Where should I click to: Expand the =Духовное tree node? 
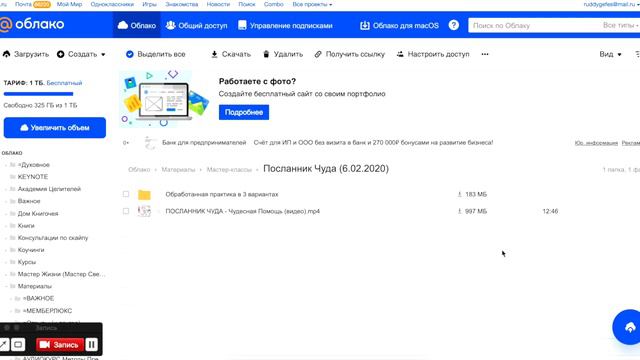(x=6, y=164)
